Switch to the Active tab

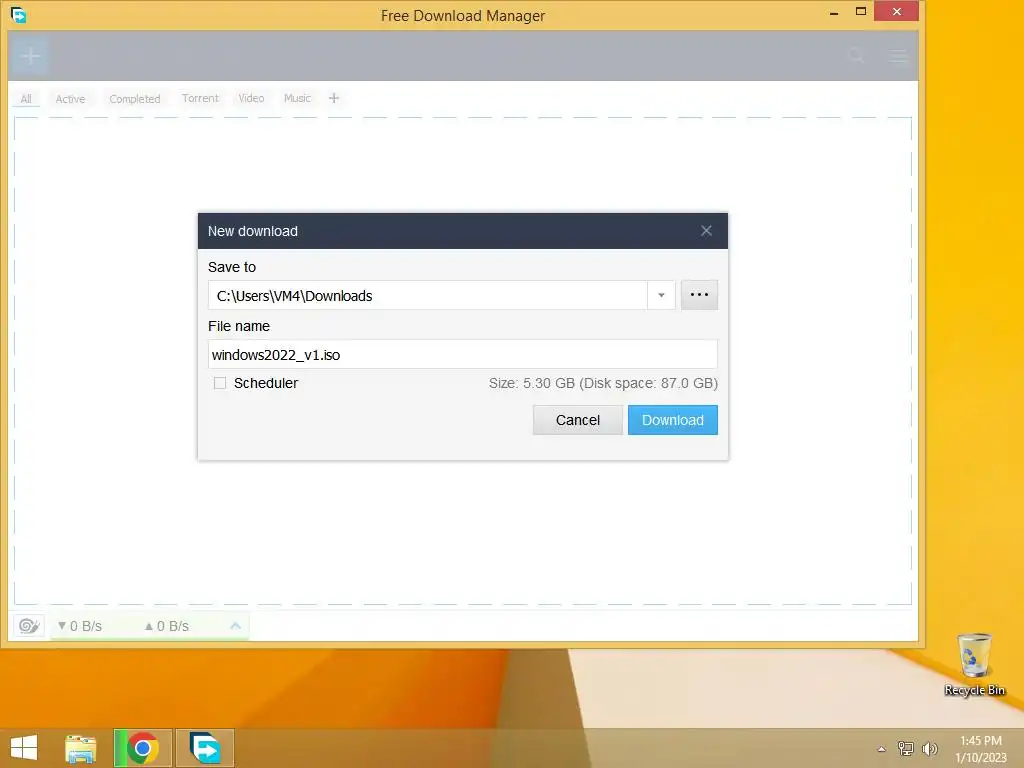tap(71, 99)
